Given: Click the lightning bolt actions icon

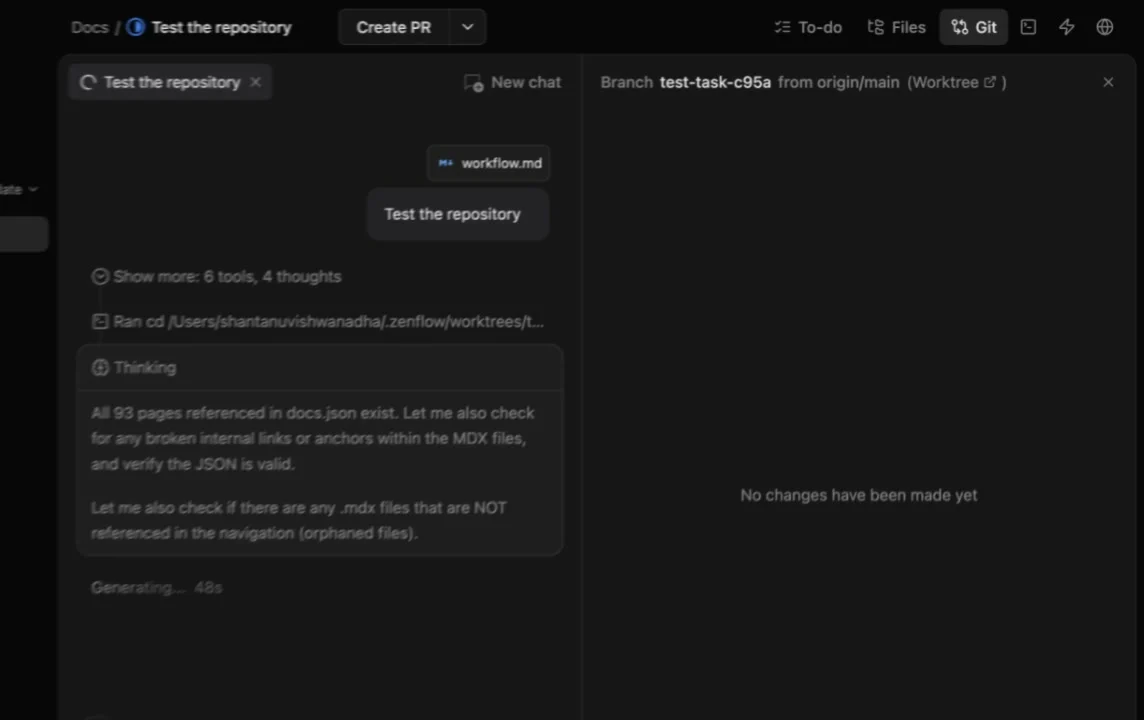Looking at the screenshot, I should pos(1067,27).
